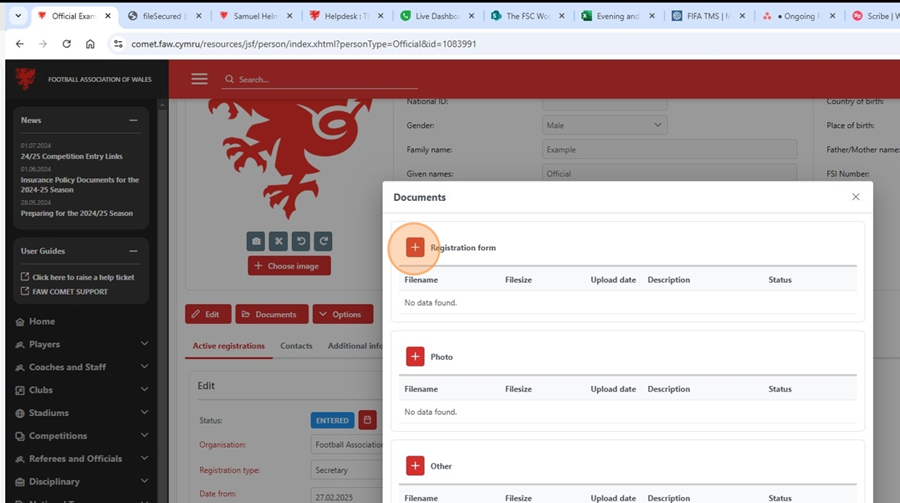
Task: Click the Edit button
Action: 208,314
